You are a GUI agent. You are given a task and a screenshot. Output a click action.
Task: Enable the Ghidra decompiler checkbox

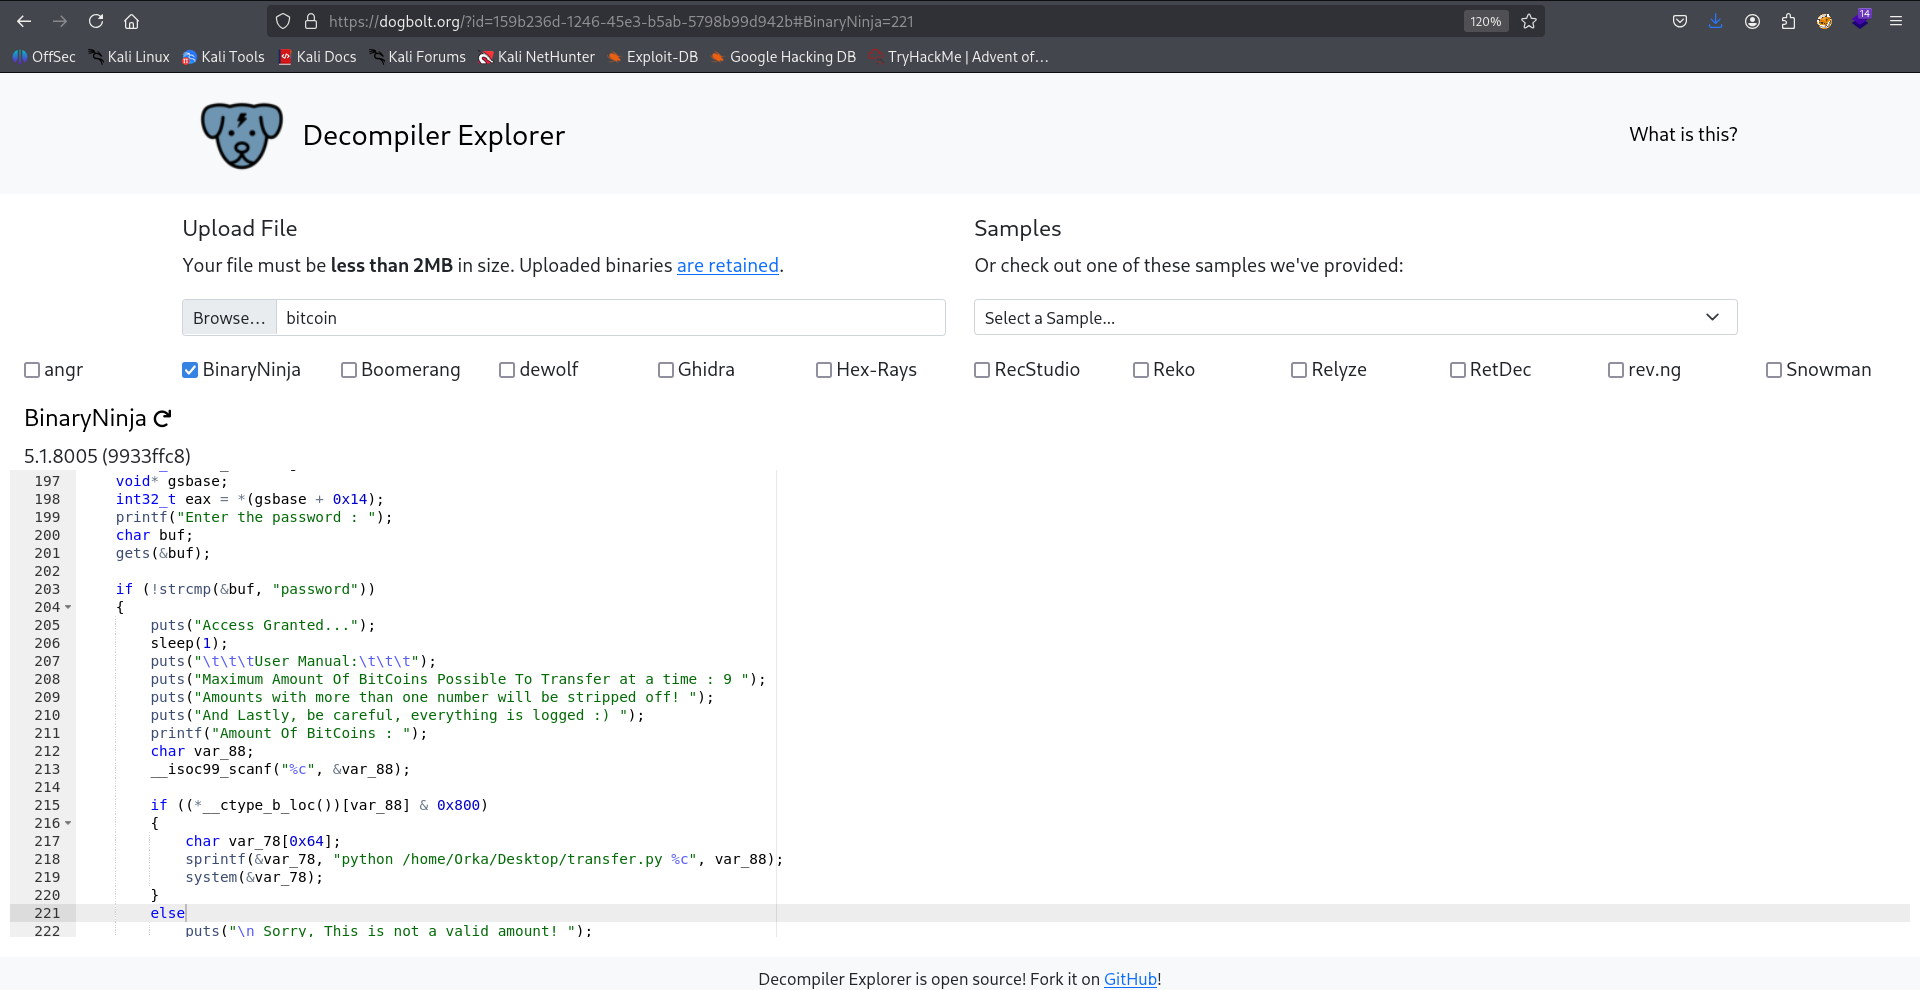(x=665, y=370)
